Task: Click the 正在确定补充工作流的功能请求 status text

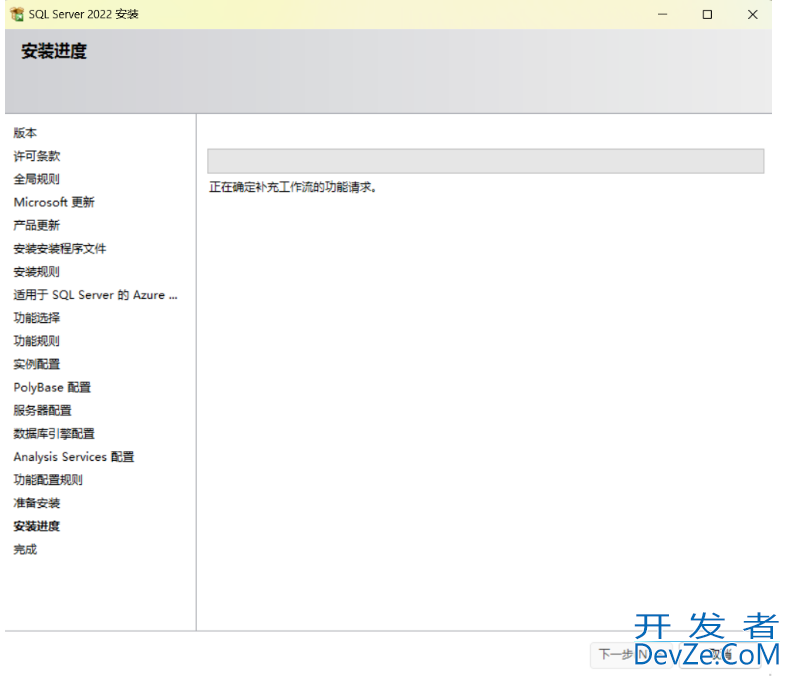Action: pyautogui.click(x=293, y=188)
